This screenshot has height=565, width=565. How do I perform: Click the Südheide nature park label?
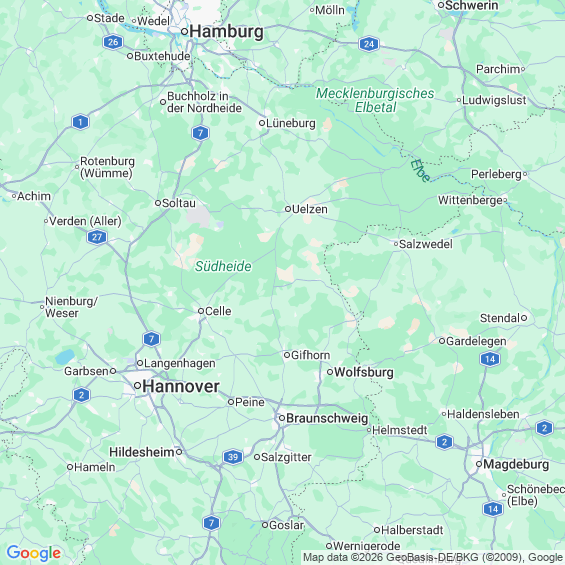pyautogui.click(x=223, y=266)
